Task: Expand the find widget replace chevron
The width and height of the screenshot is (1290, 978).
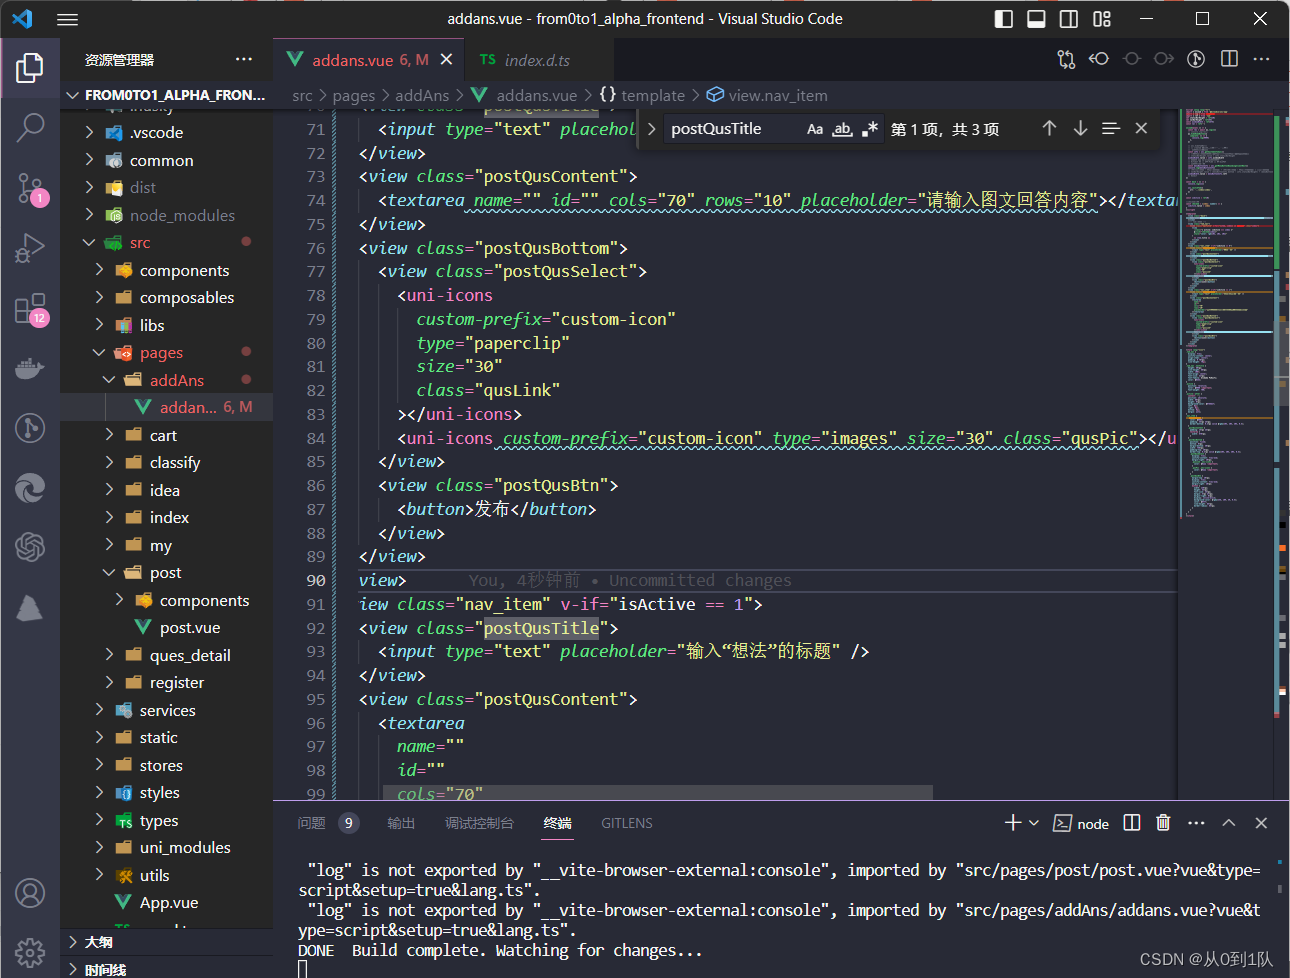Action: point(651,129)
